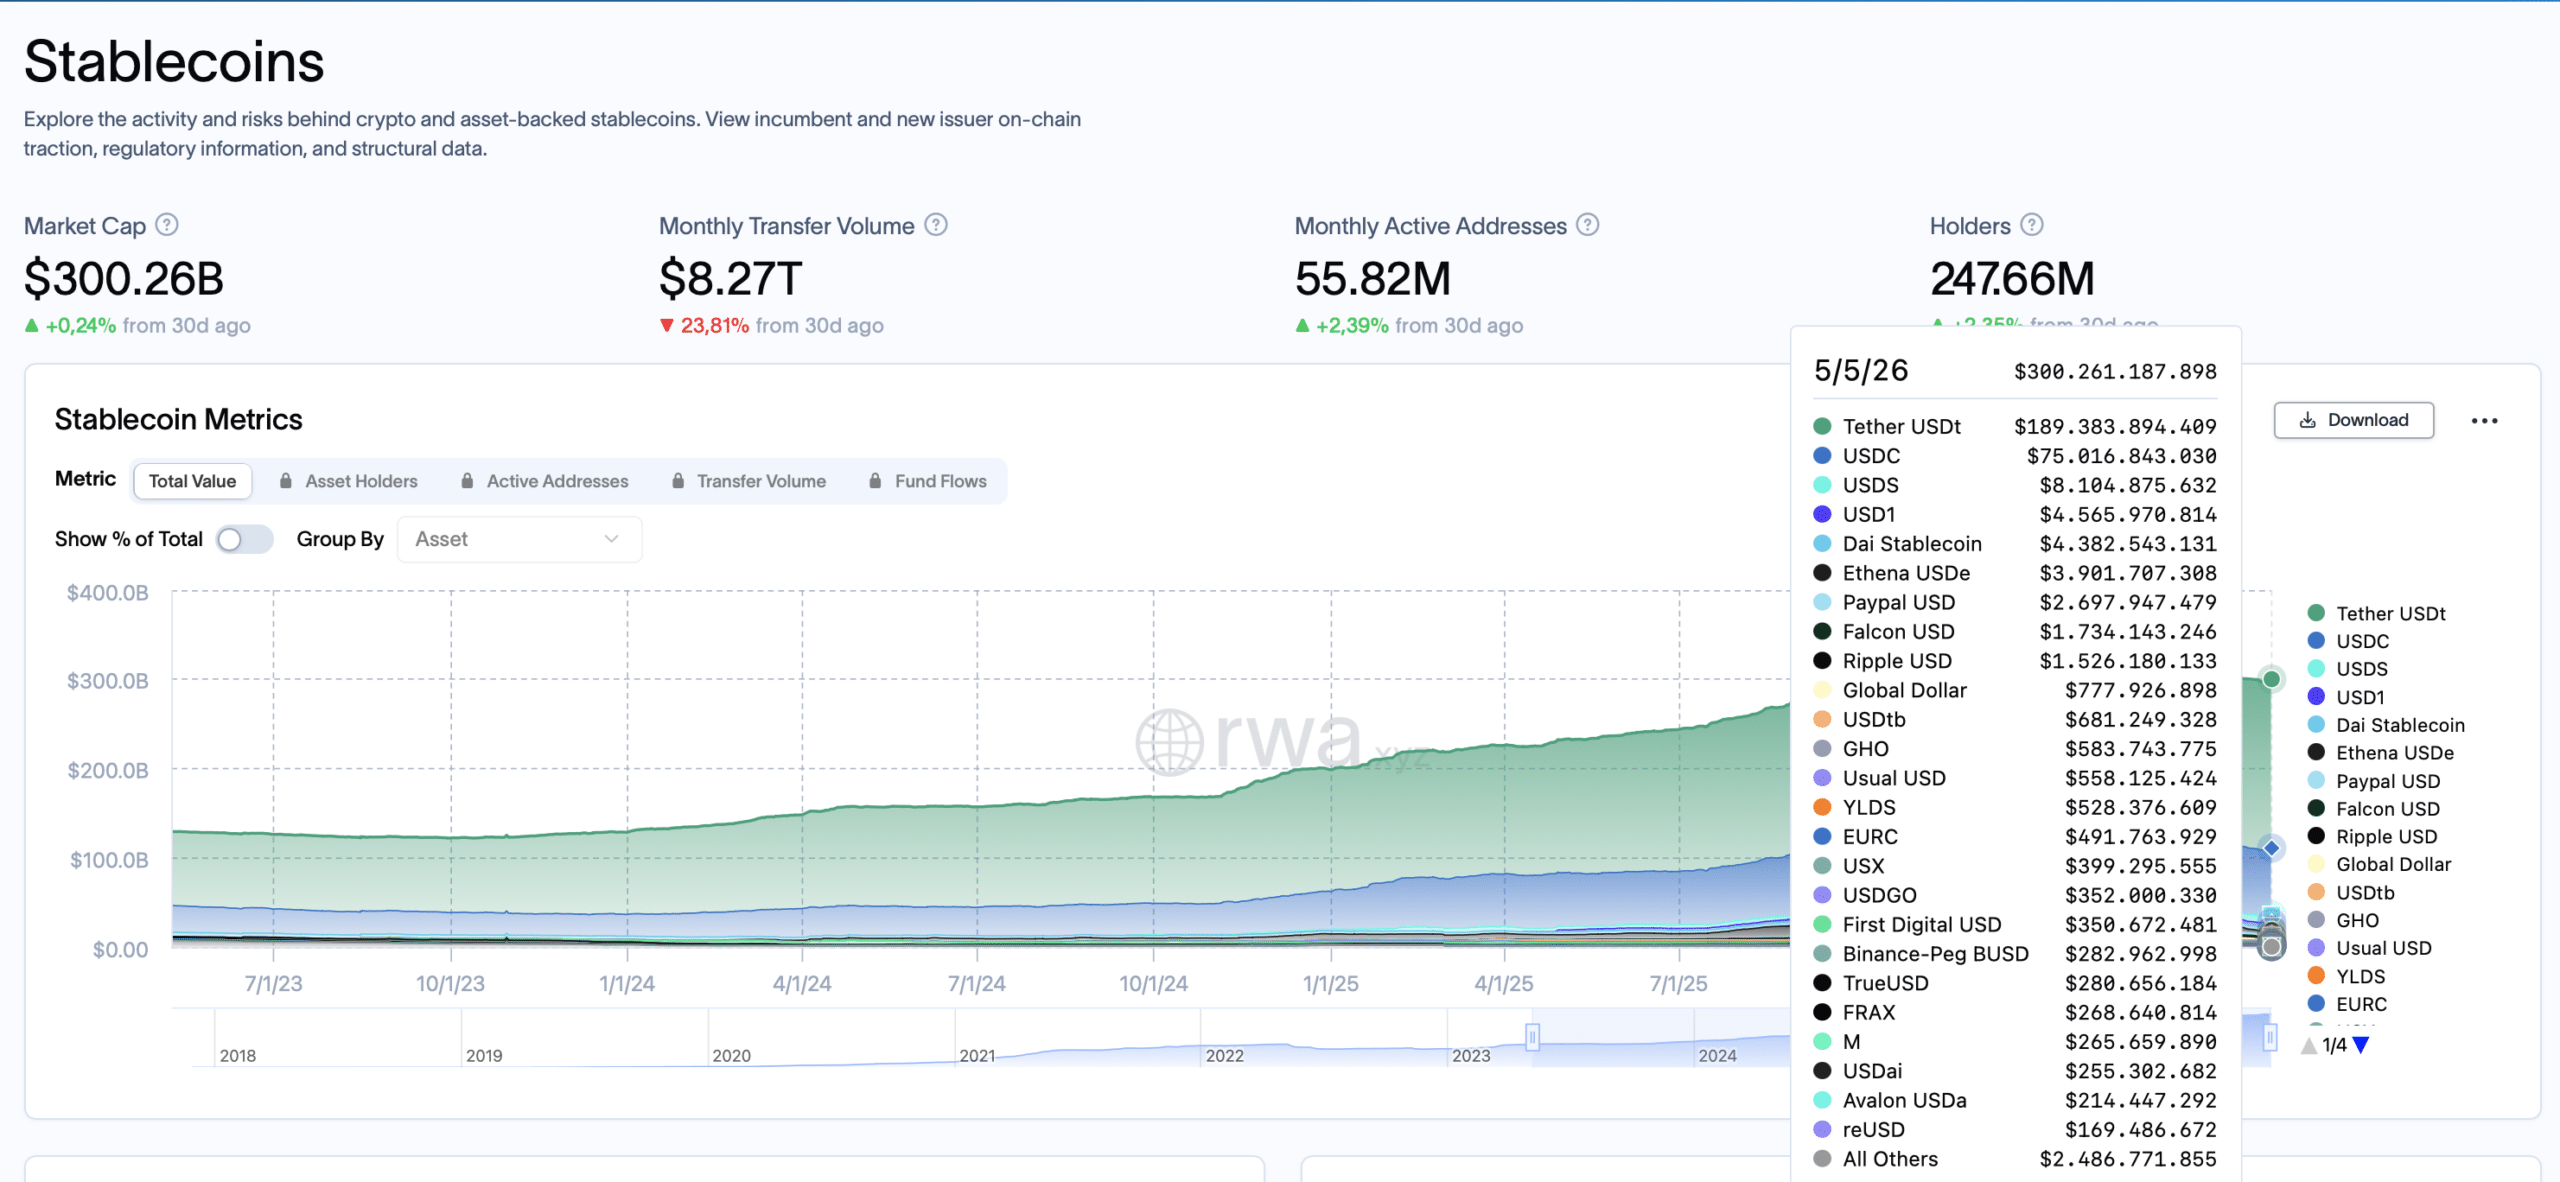This screenshot has height=1182, width=2560.
Task: Toggle USDS series in chart legend
Action: (2347, 669)
